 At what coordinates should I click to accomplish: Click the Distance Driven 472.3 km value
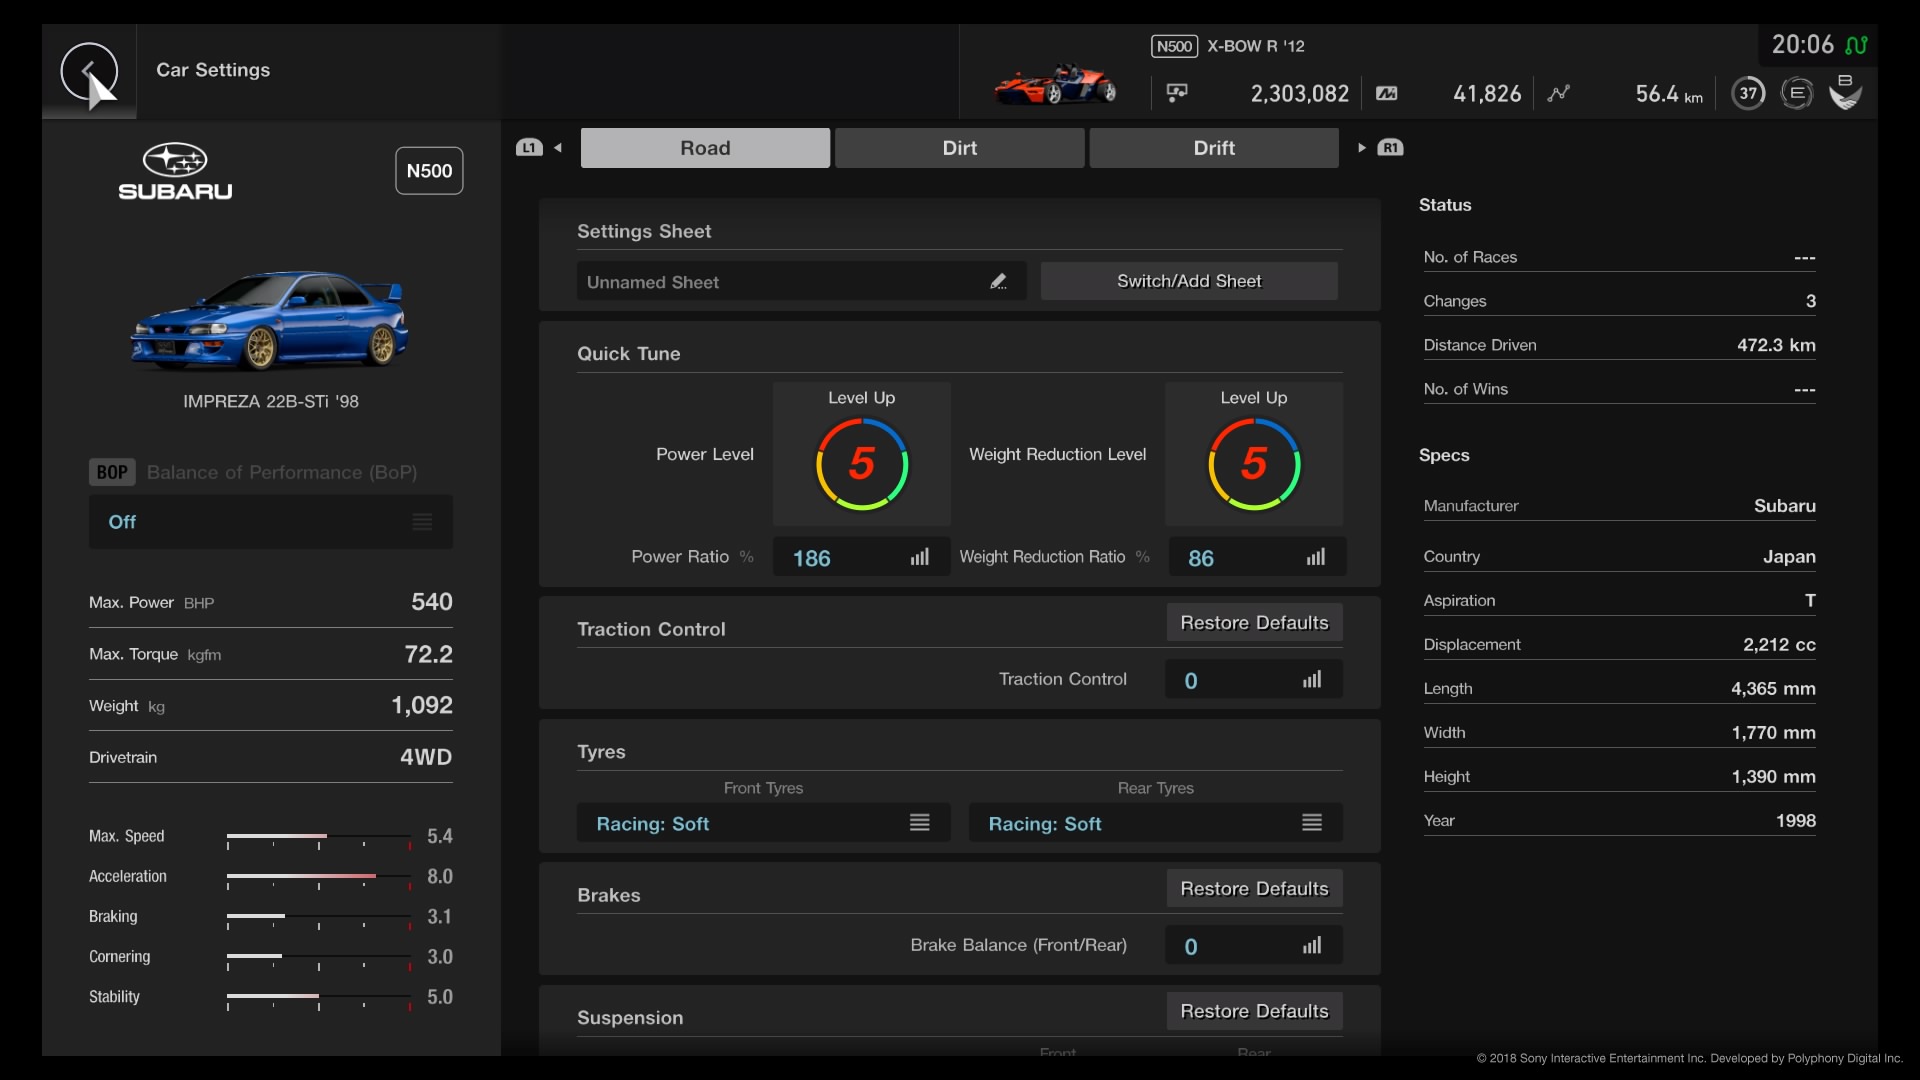tap(1776, 345)
